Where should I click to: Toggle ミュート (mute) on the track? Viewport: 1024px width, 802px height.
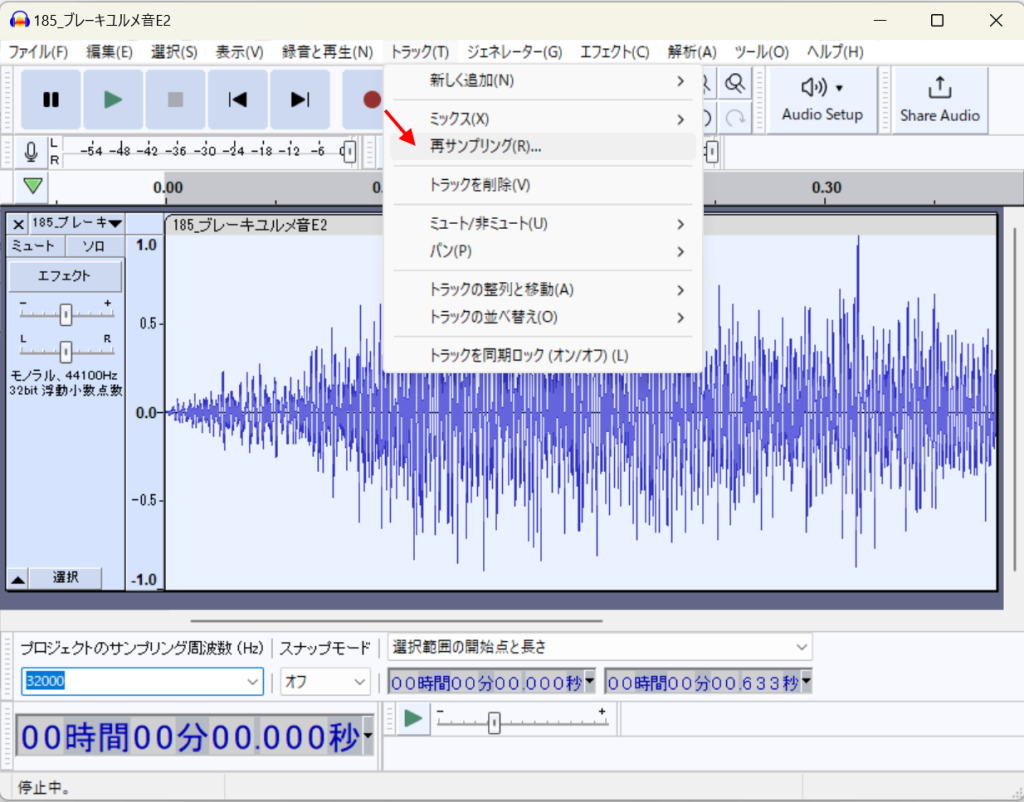36,246
